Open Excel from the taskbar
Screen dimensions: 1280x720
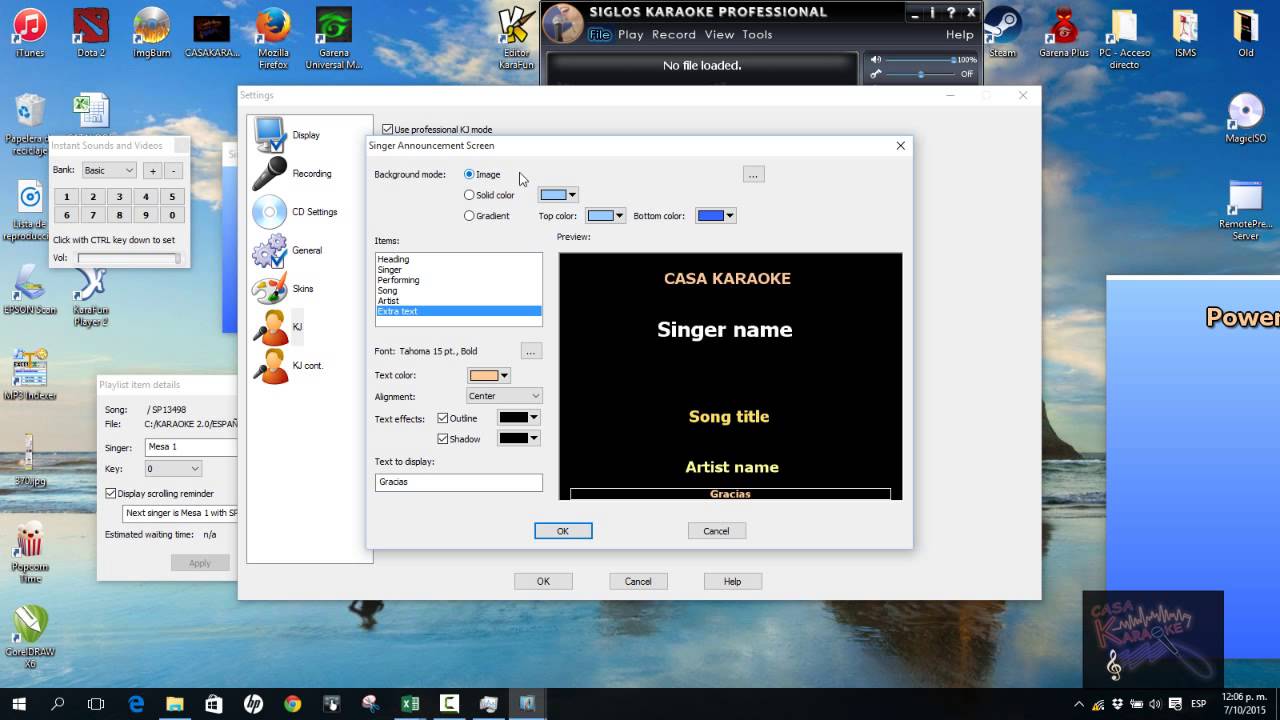coord(410,704)
